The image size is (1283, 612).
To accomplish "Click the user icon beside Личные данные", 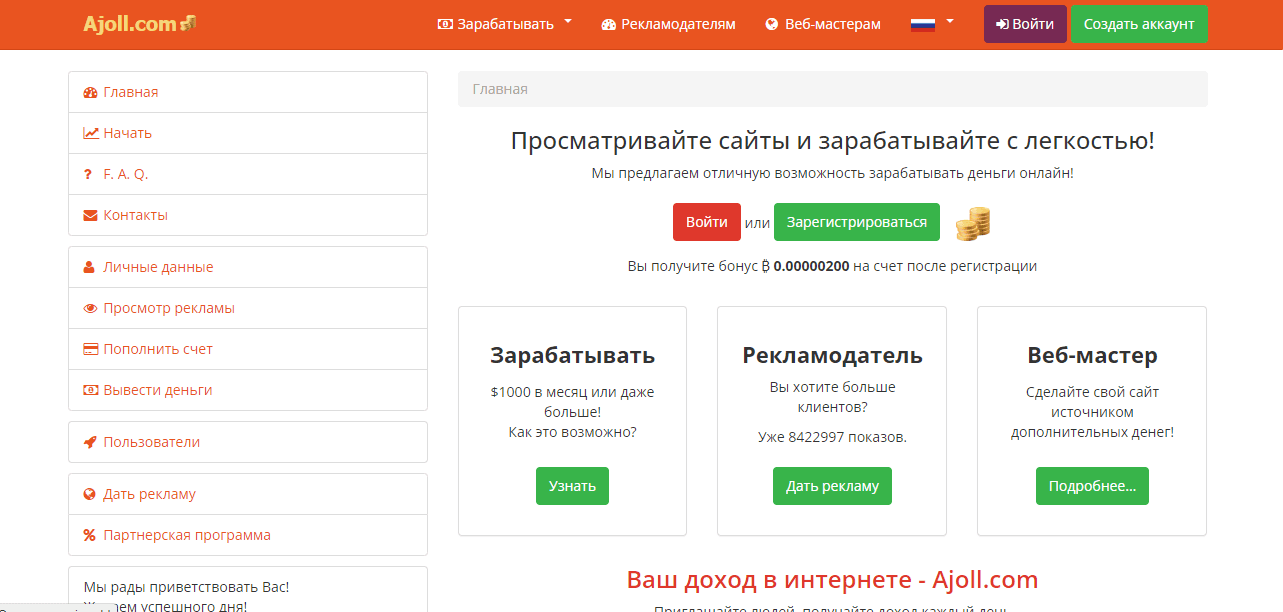I will point(90,267).
